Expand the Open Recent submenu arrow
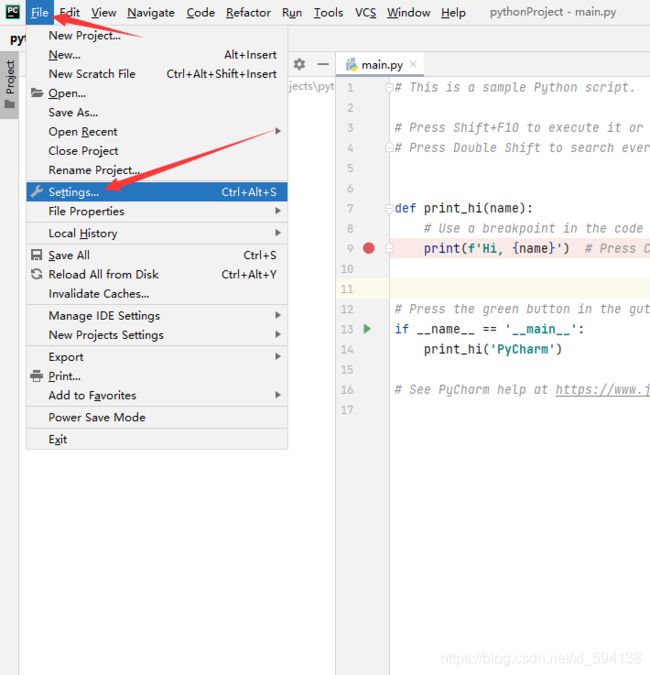 point(278,131)
